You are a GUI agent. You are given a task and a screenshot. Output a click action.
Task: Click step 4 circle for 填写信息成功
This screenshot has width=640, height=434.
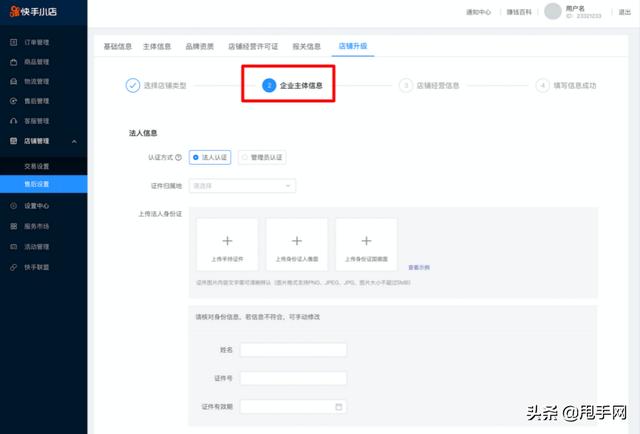pos(542,85)
